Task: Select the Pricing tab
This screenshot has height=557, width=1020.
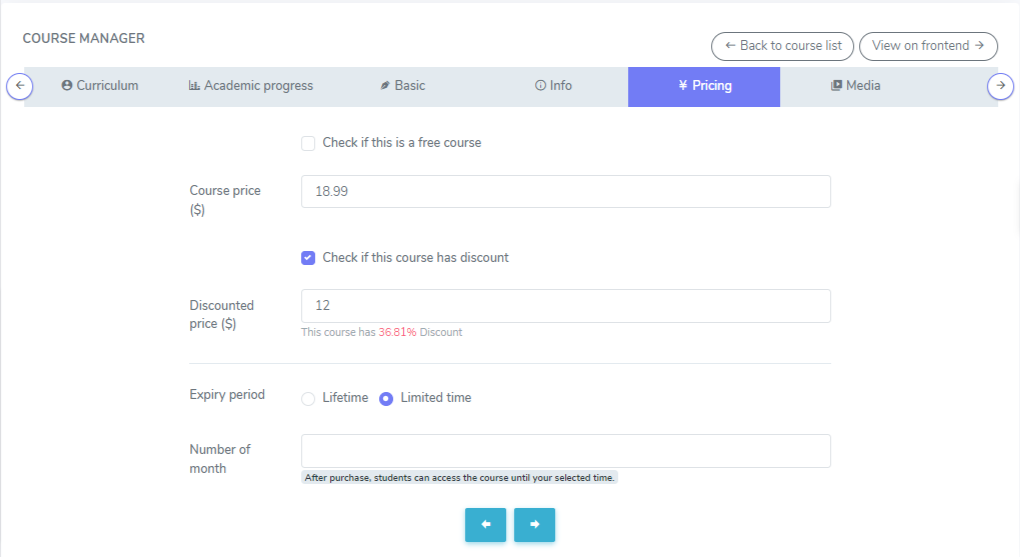Action: pos(704,86)
